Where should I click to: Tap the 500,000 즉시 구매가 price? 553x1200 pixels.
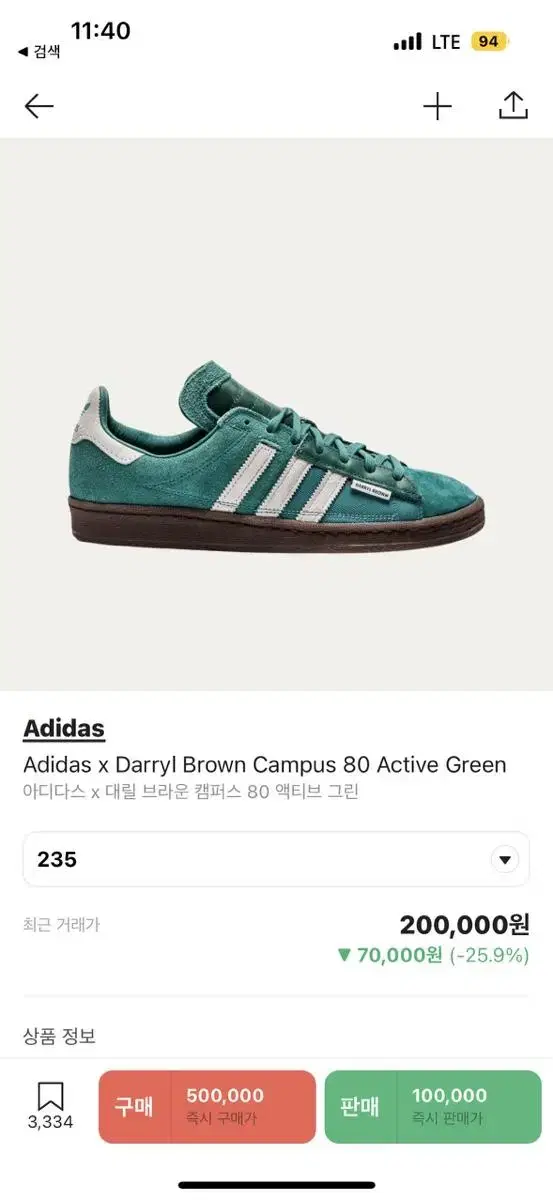(223, 1106)
